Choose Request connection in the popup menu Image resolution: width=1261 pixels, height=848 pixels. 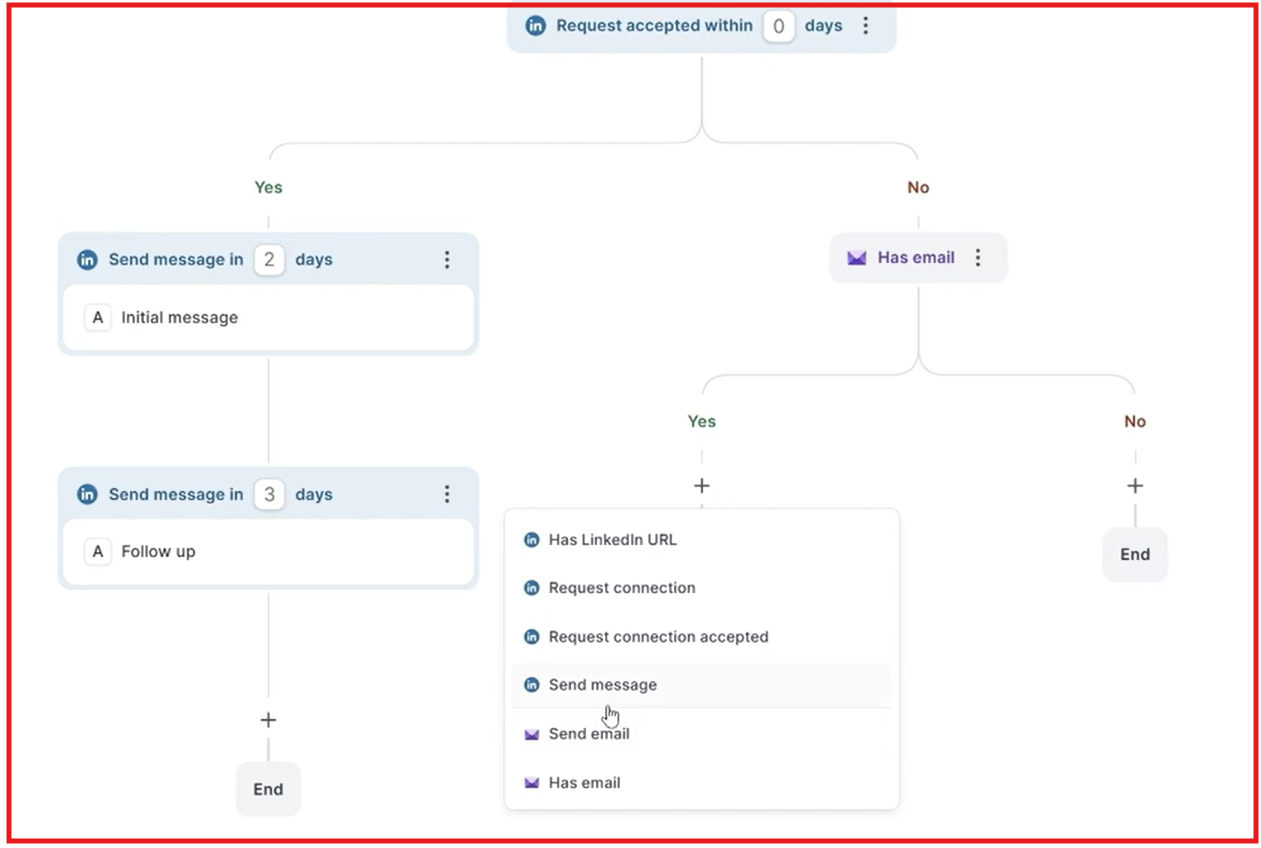point(621,588)
